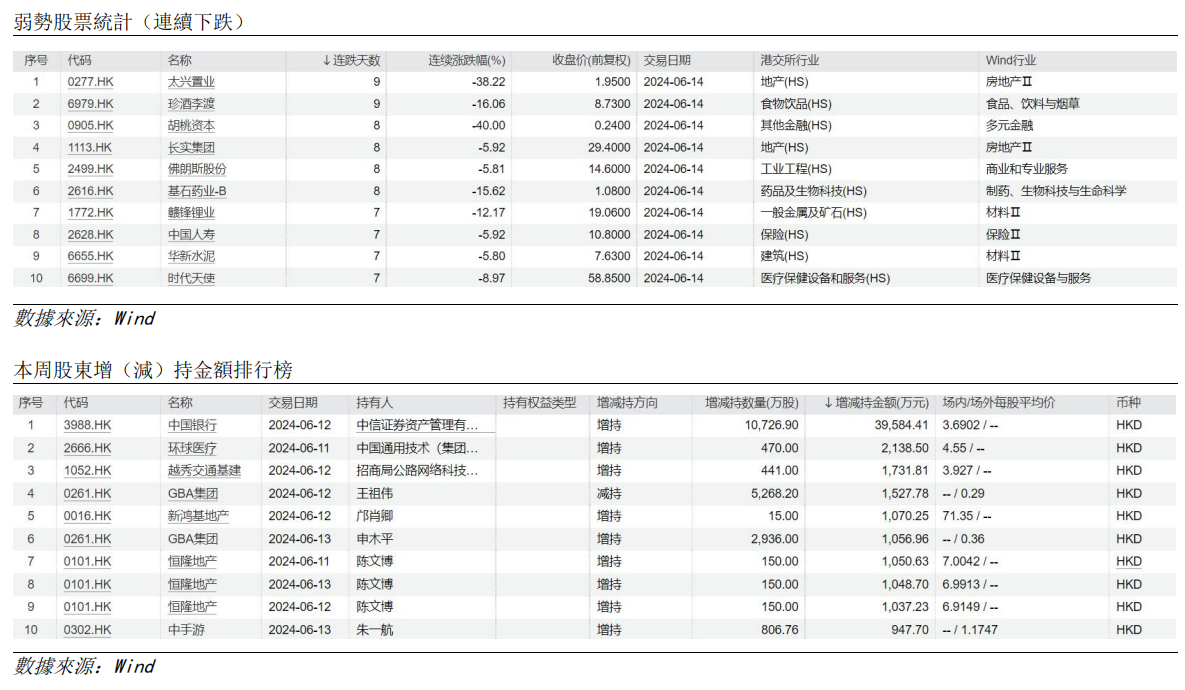
Task: Open stock code link 1052.HK
Action: 87,471
